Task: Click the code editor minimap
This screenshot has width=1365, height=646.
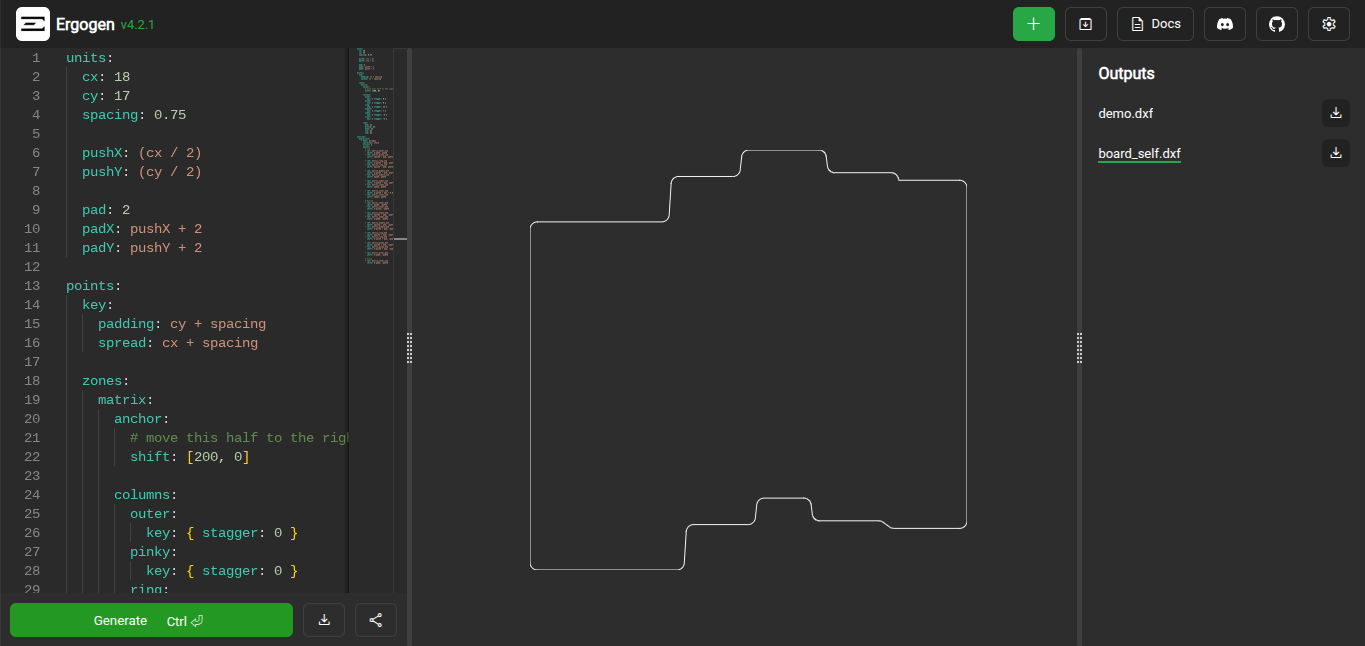Action: coord(374,160)
